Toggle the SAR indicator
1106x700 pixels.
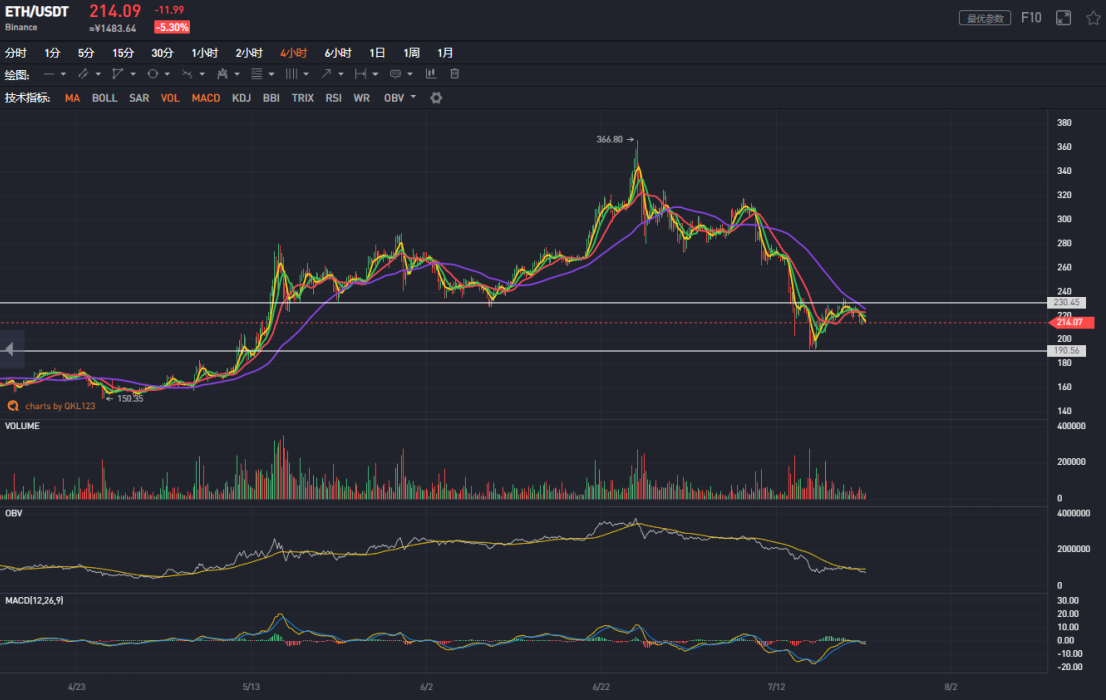(x=139, y=98)
